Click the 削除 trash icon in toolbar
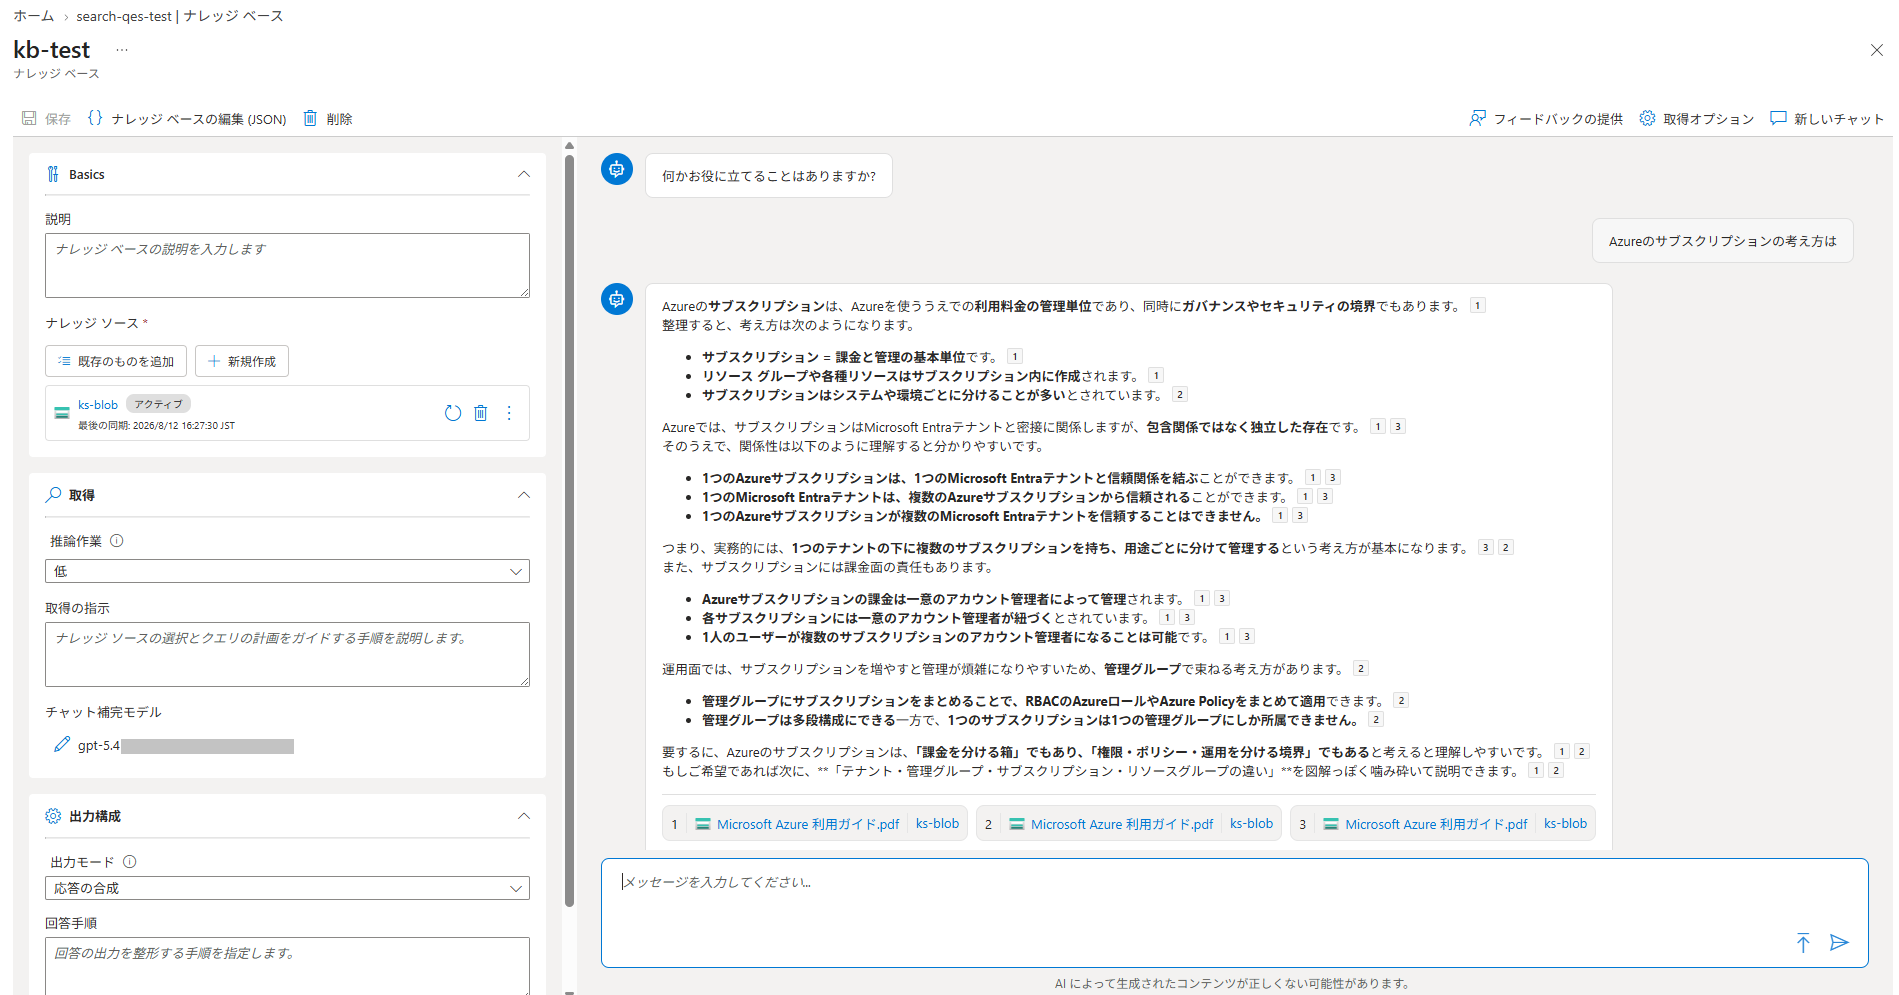The width and height of the screenshot is (1899, 995). tap(310, 118)
